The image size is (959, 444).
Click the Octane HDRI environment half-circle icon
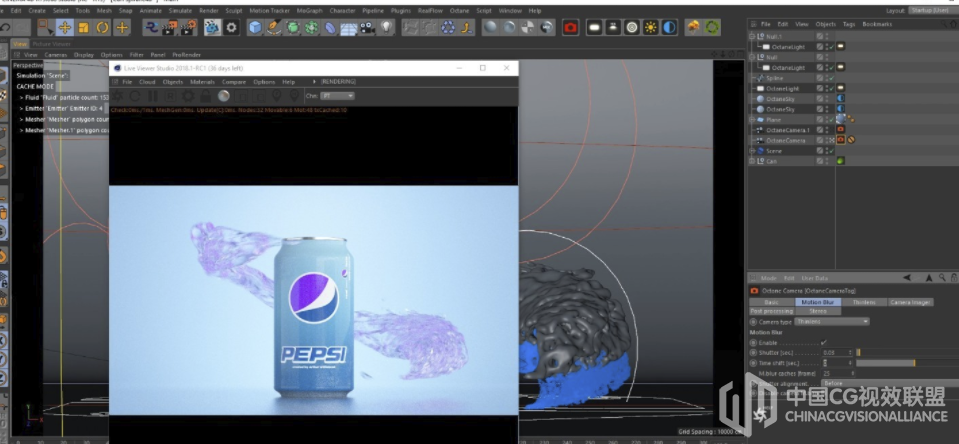[670, 28]
